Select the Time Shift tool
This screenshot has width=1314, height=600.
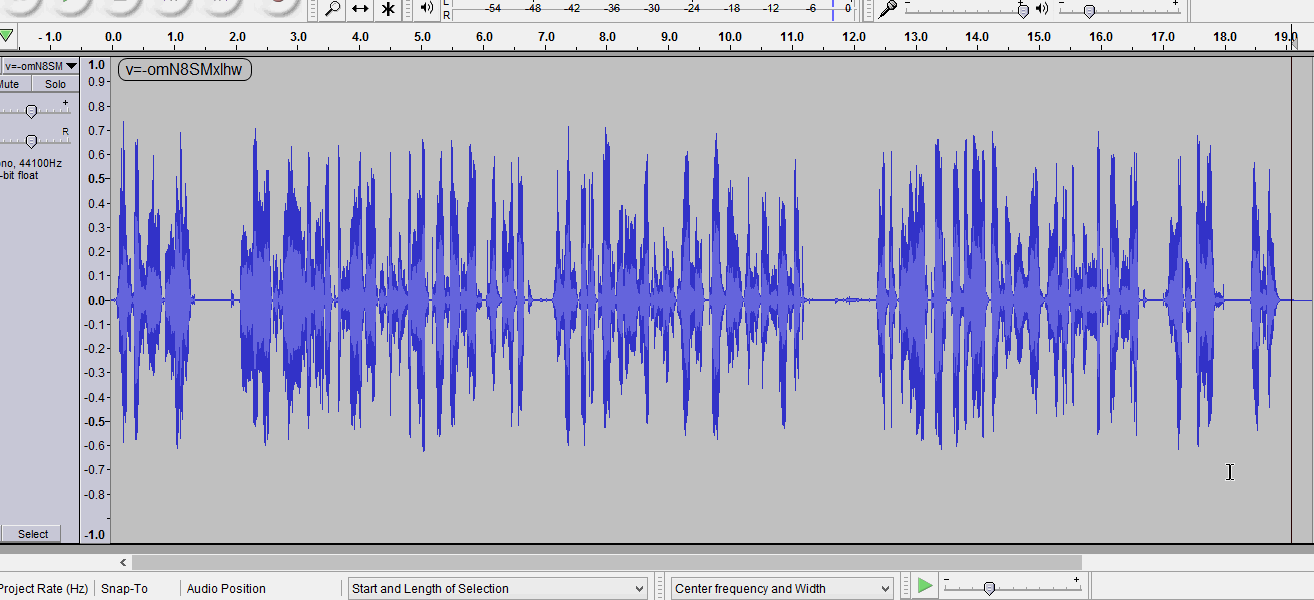tap(360, 9)
